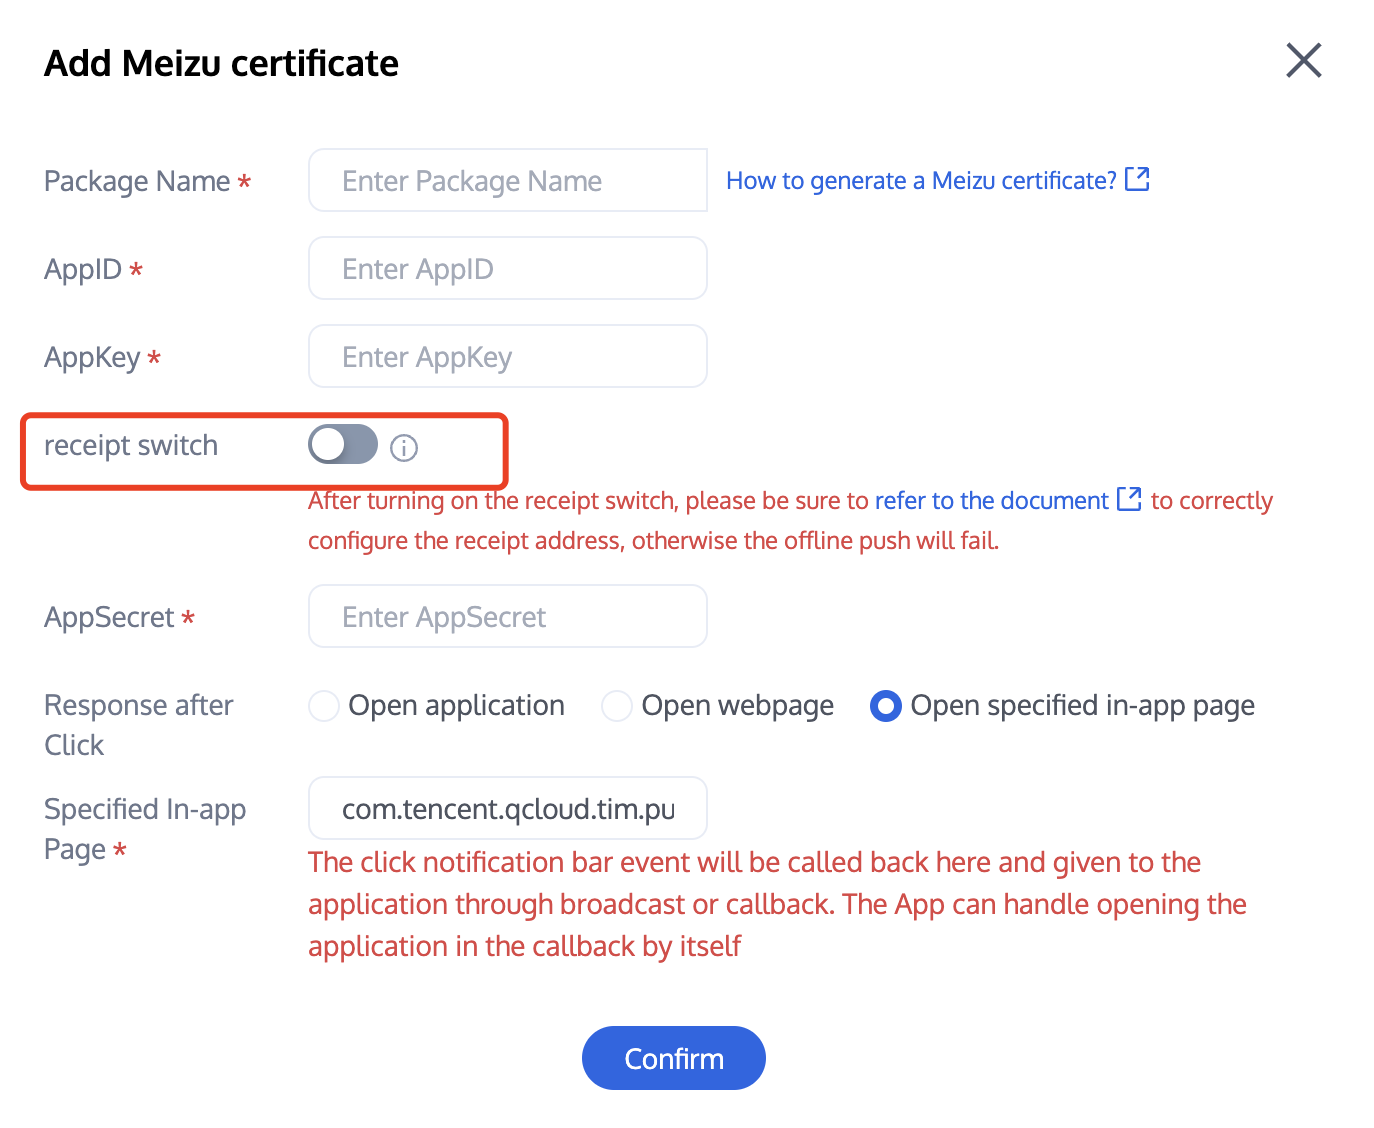Image resolution: width=1374 pixels, height=1128 pixels.
Task: Click external-link icon after Meizu certificate help
Action: [1137, 179]
